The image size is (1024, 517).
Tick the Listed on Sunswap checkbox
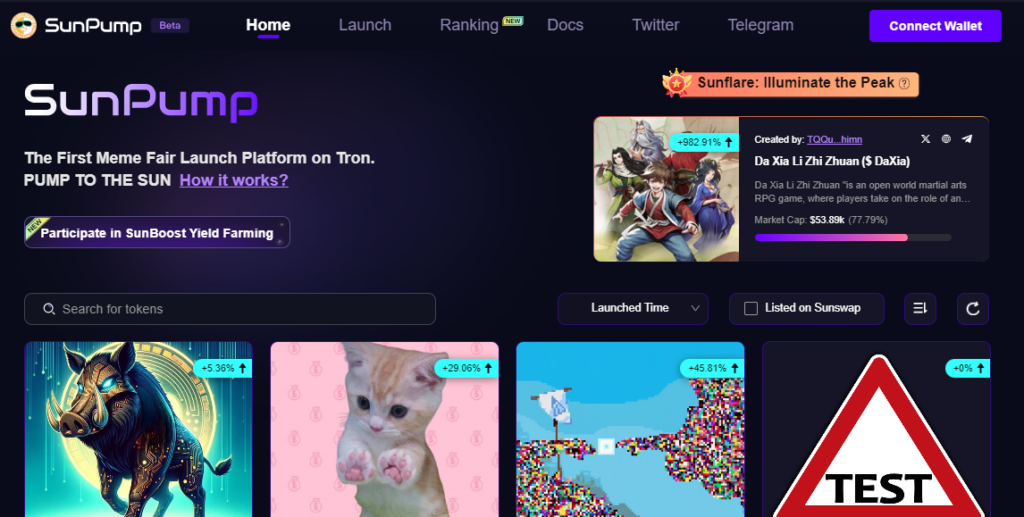[751, 308]
